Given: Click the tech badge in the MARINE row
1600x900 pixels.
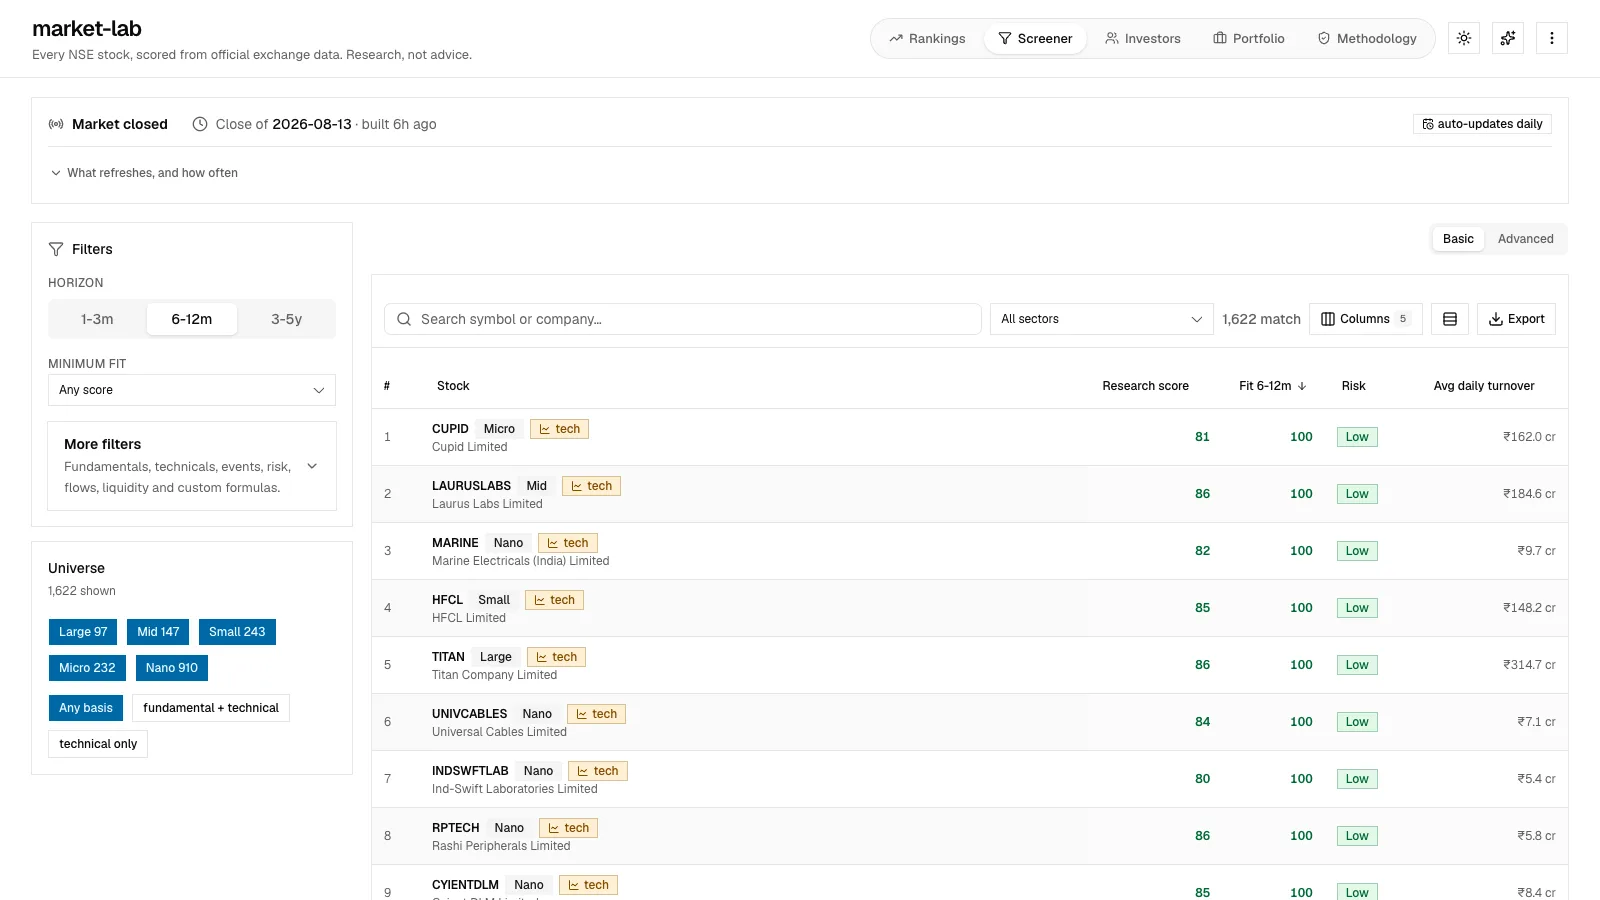Looking at the screenshot, I should point(567,543).
